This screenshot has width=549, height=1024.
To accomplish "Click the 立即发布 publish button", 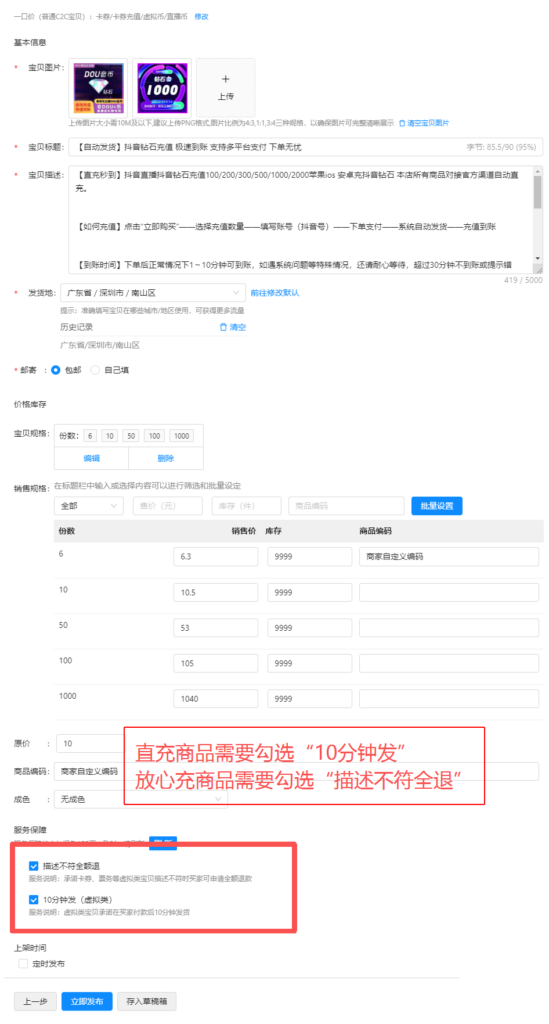I will coord(87,1001).
